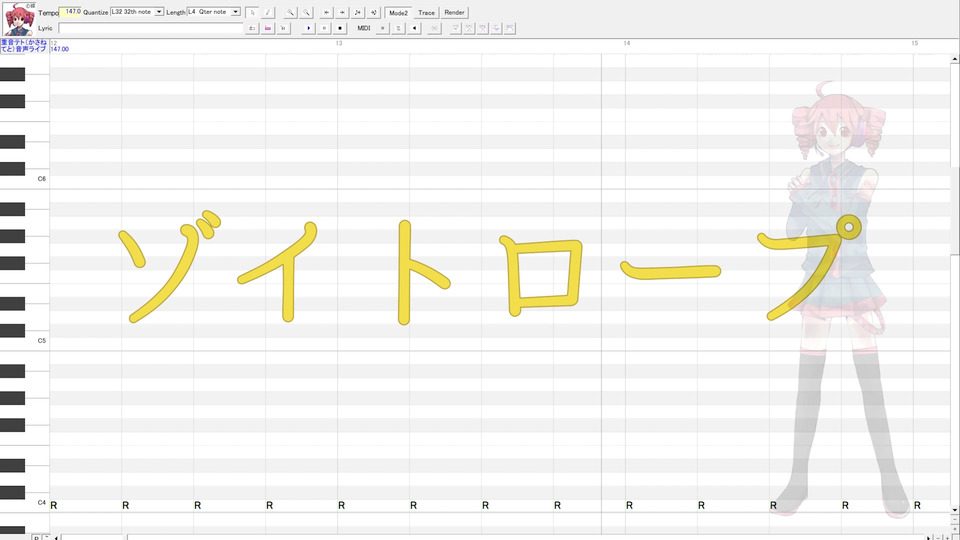Click the blue voicebank name link
The height and width of the screenshot is (540, 960).
click(x=24, y=45)
